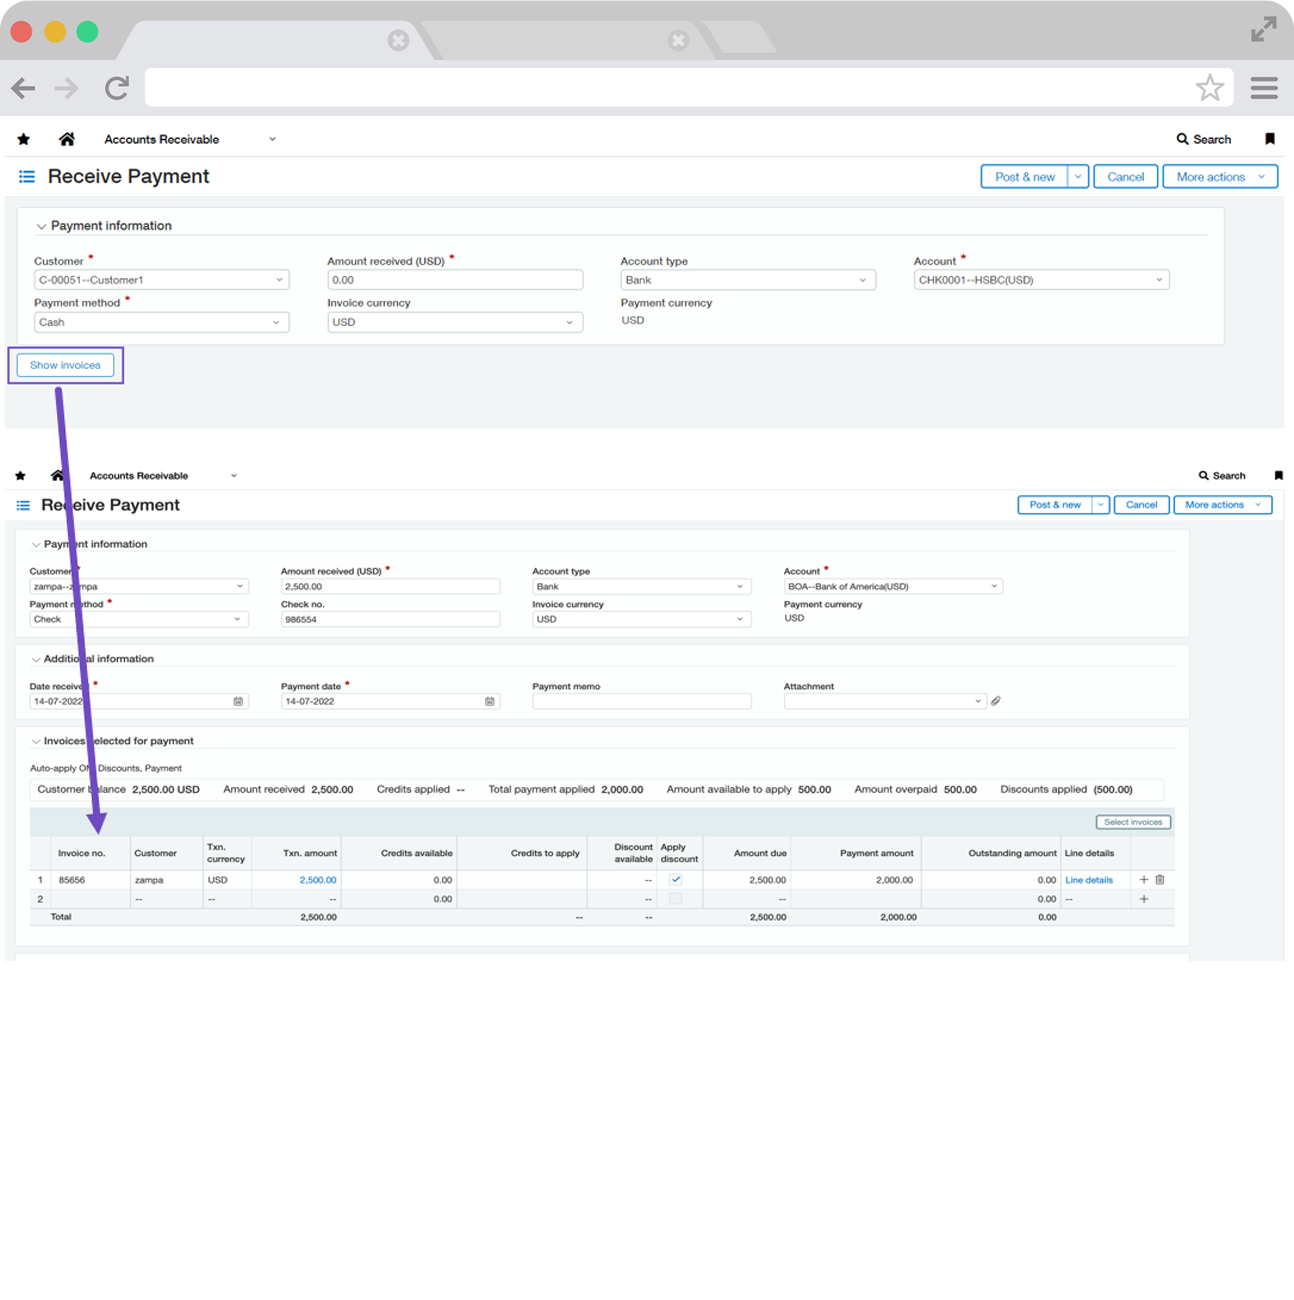Click the Check no. field containing 986554
The height and width of the screenshot is (1300, 1294).
tap(390, 620)
